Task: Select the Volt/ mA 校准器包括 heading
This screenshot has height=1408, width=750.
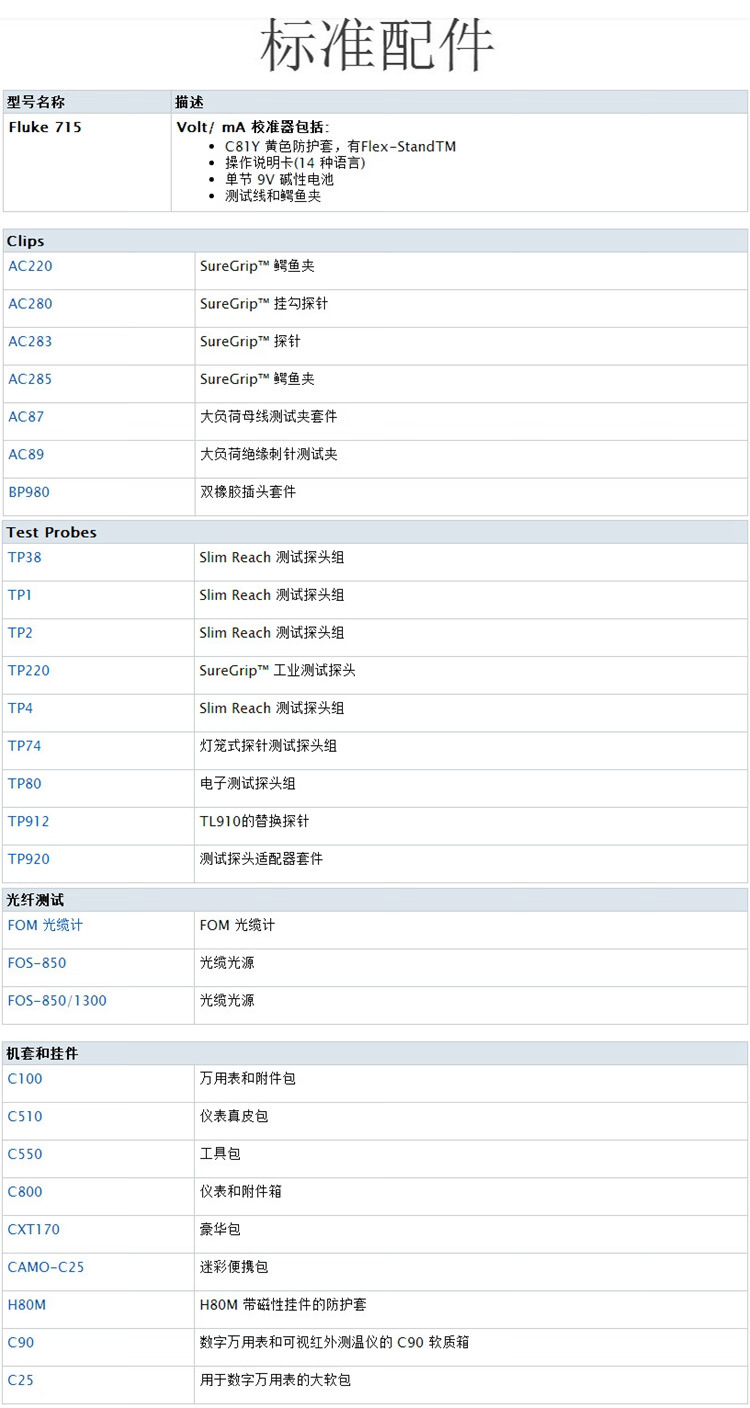Action: [252, 127]
